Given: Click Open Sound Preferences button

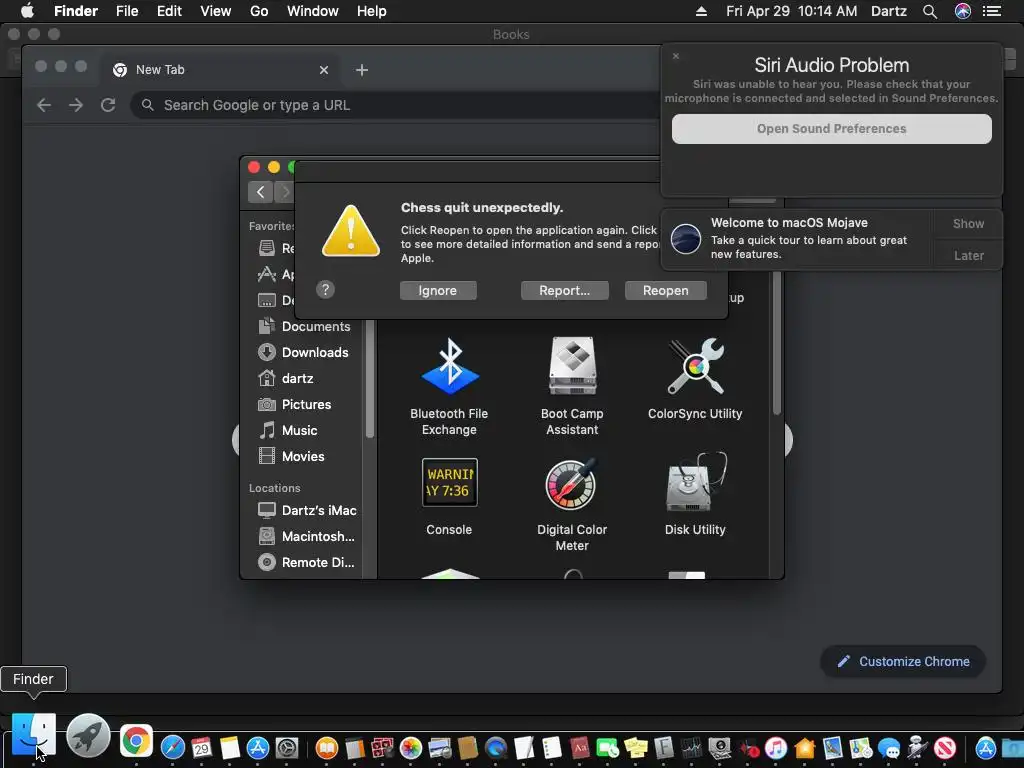Looking at the screenshot, I should pyautogui.click(x=831, y=129).
